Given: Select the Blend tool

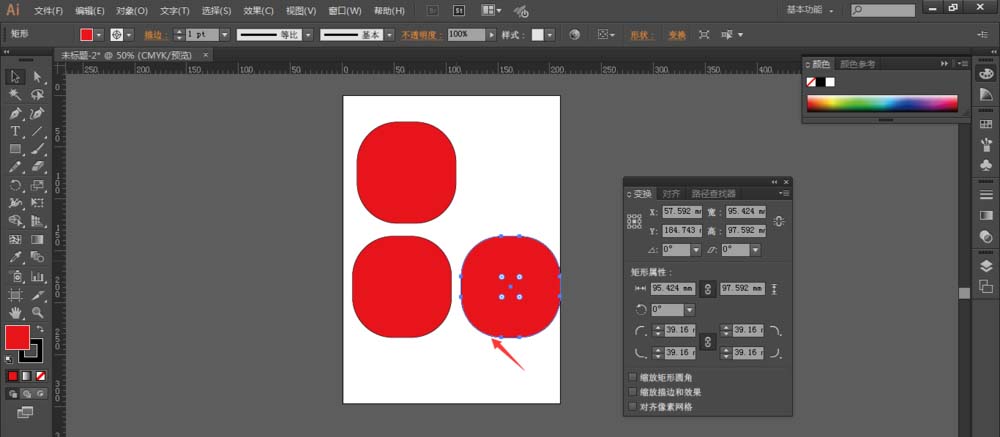Looking at the screenshot, I should pyautogui.click(x=38, y=257).
